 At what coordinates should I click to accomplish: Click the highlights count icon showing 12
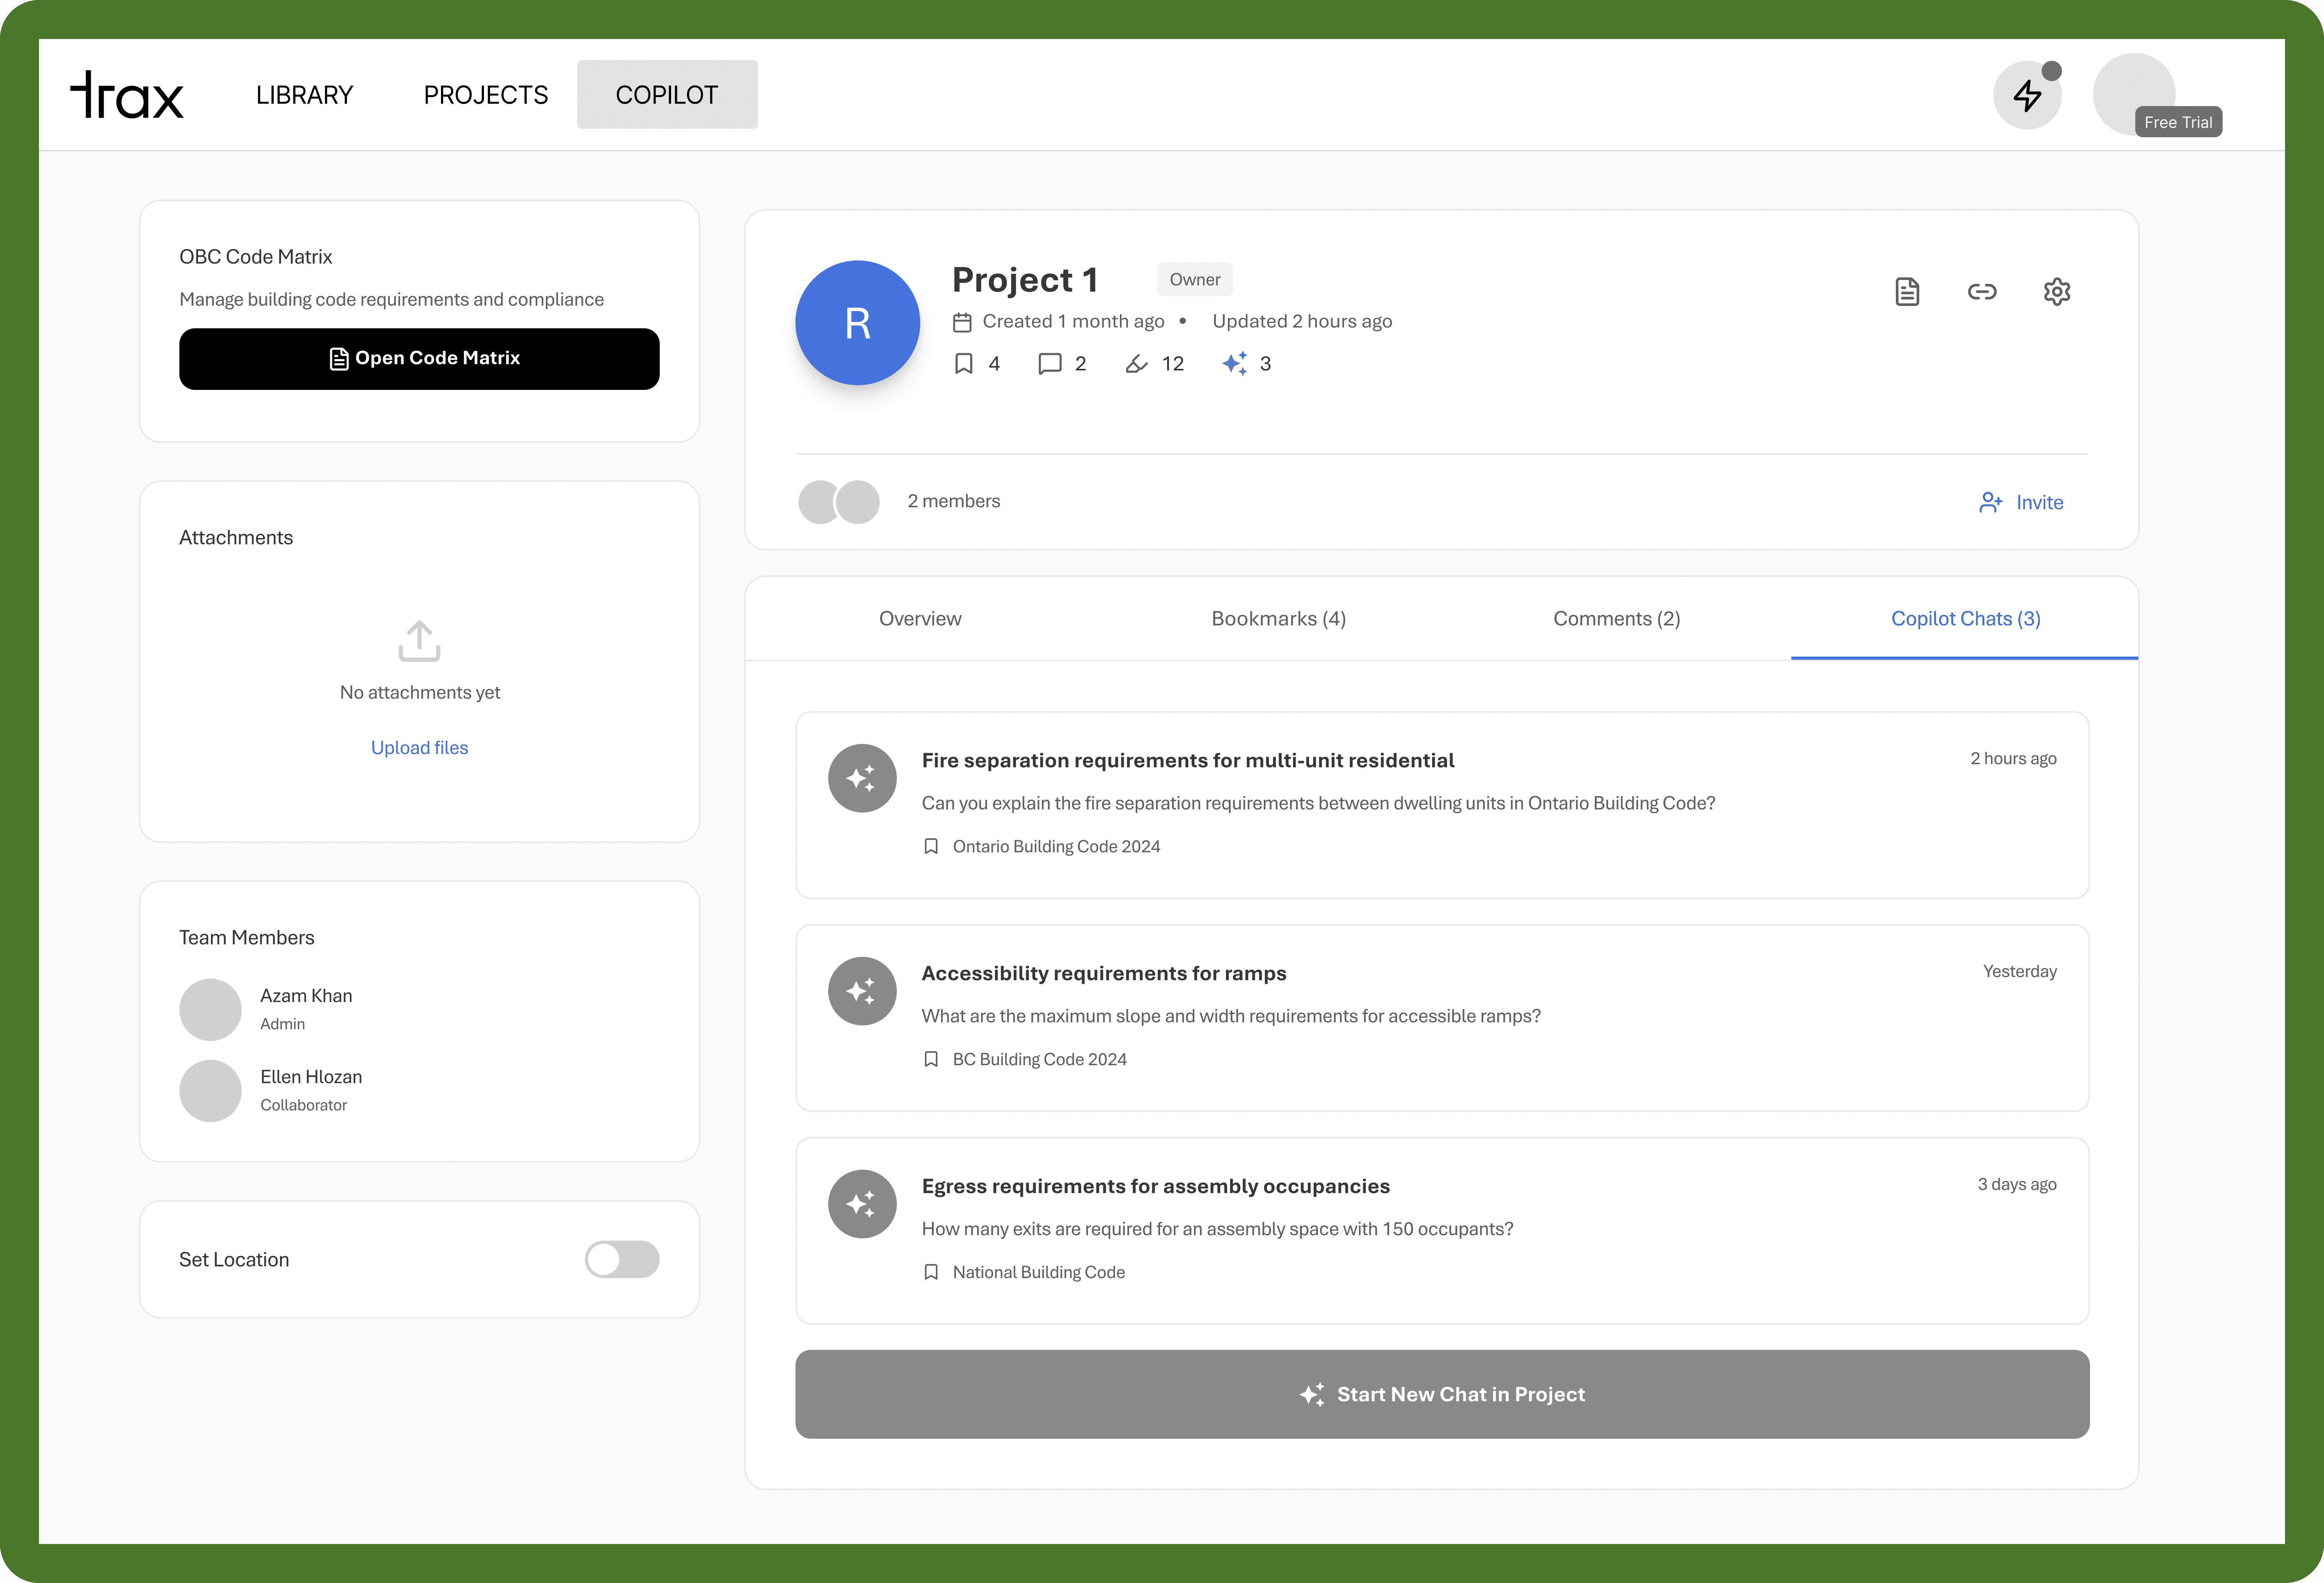1136,364
